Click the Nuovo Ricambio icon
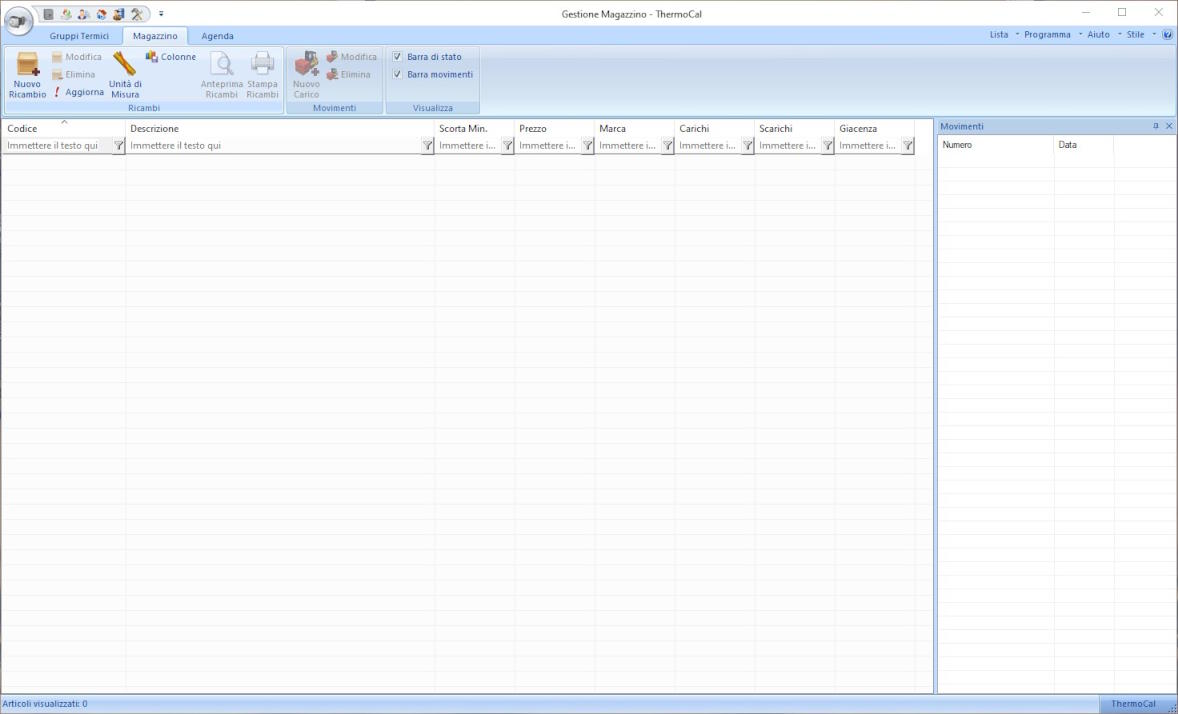 pyautogui.click(x=27, y=66)
